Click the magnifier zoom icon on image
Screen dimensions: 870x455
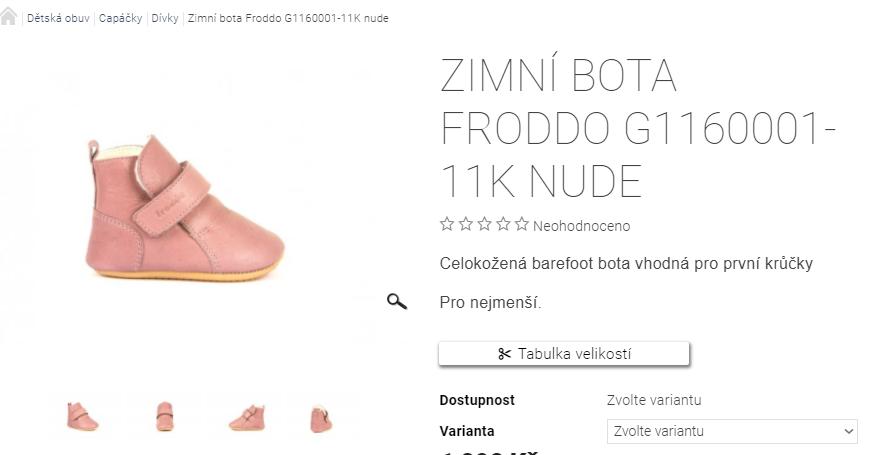(x=397, y=301)
